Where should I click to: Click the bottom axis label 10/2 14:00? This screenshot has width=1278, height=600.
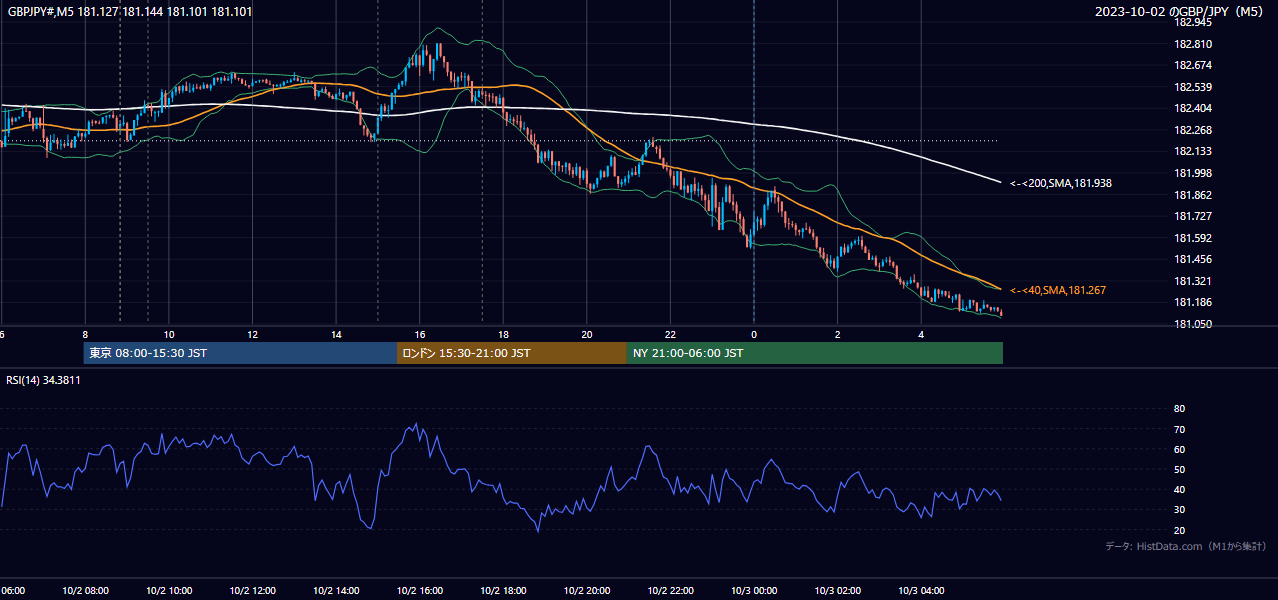click(x=336, y=591)
